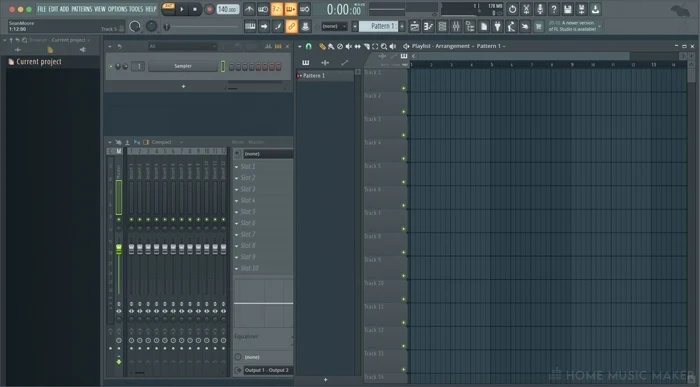This screenshot has width=700, height=387.
Task: Toggle typing keyboard to piano icon
Action: 250,26
